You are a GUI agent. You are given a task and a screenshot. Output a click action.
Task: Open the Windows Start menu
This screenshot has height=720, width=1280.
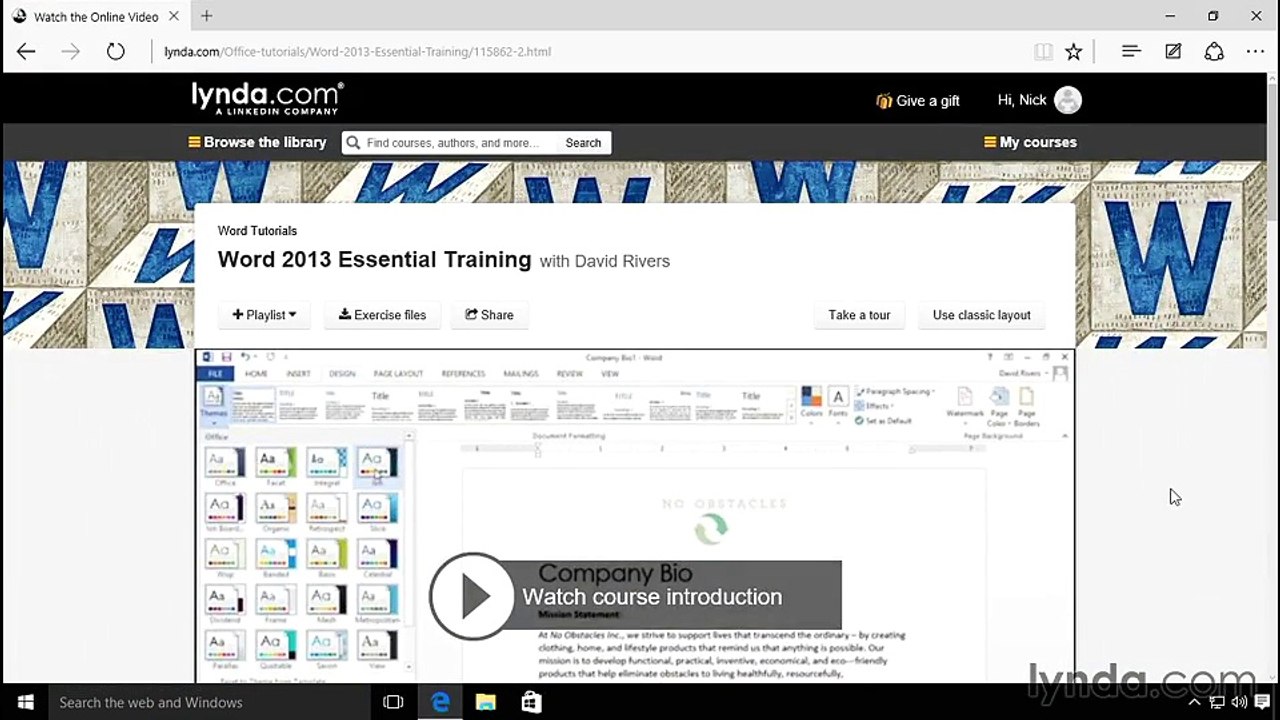pos(24,702)
